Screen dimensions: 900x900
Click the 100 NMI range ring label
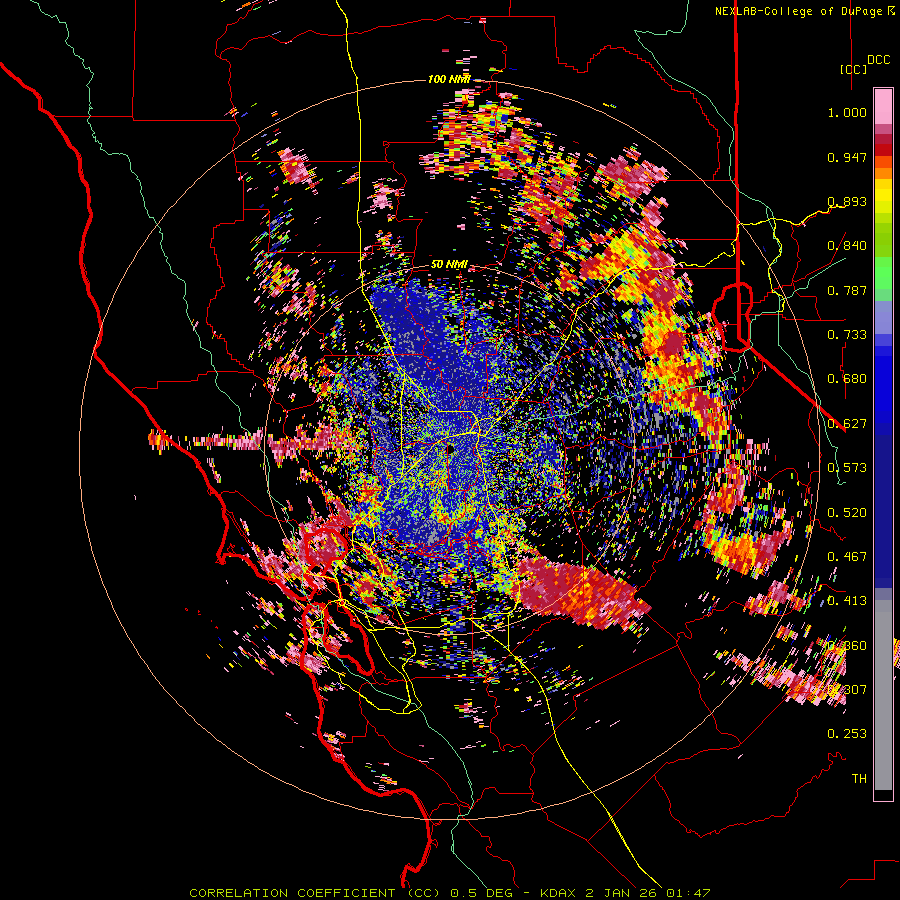(x=449, y=79)
